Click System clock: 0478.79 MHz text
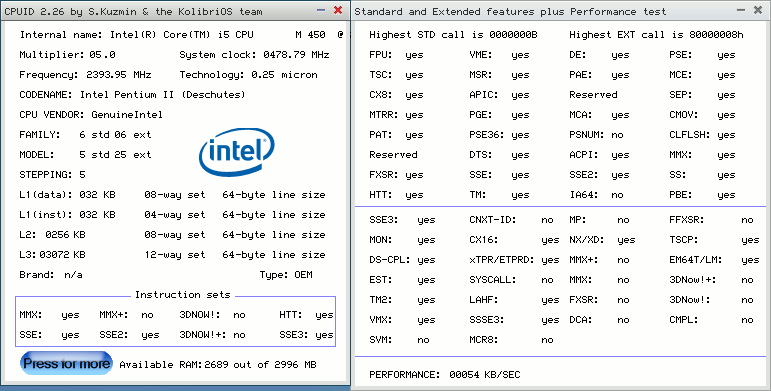Image resolution: width=771 pixels, height=391 pixels. (x=254, y=55)
